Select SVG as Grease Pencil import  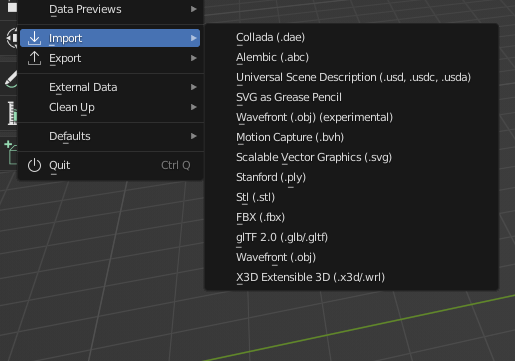point(352,97)
